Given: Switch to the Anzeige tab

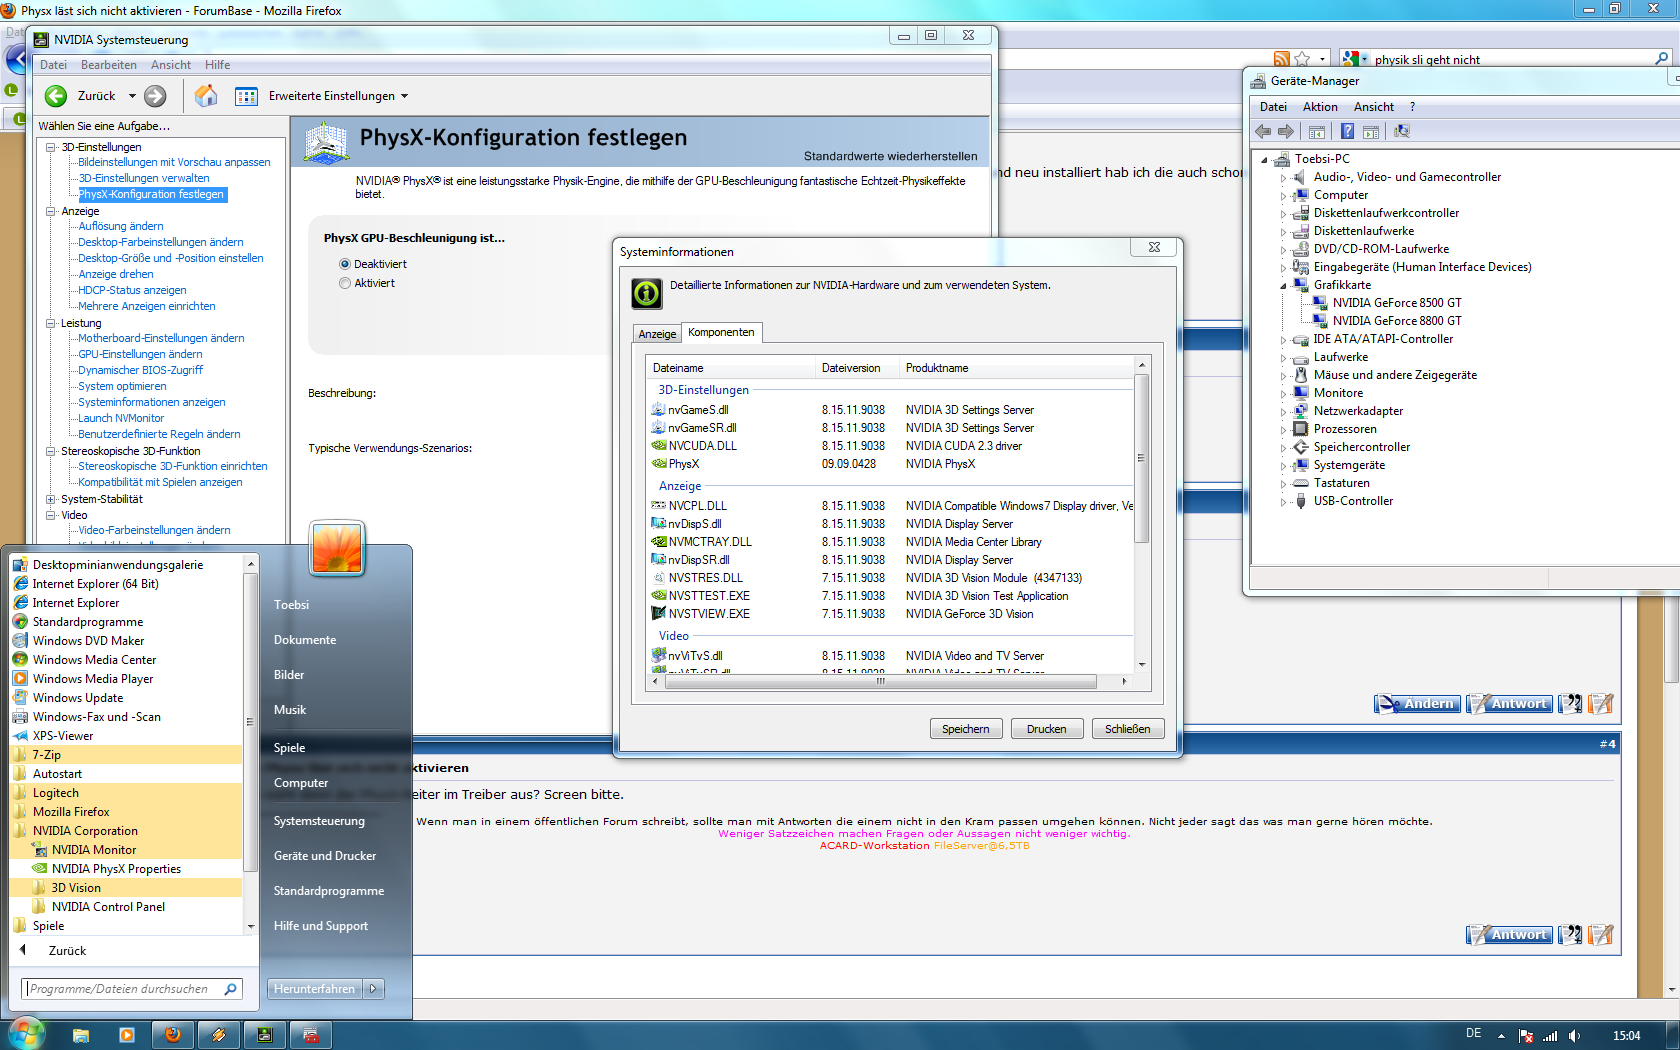Looking at the screenshot, I should pos(658,334).
